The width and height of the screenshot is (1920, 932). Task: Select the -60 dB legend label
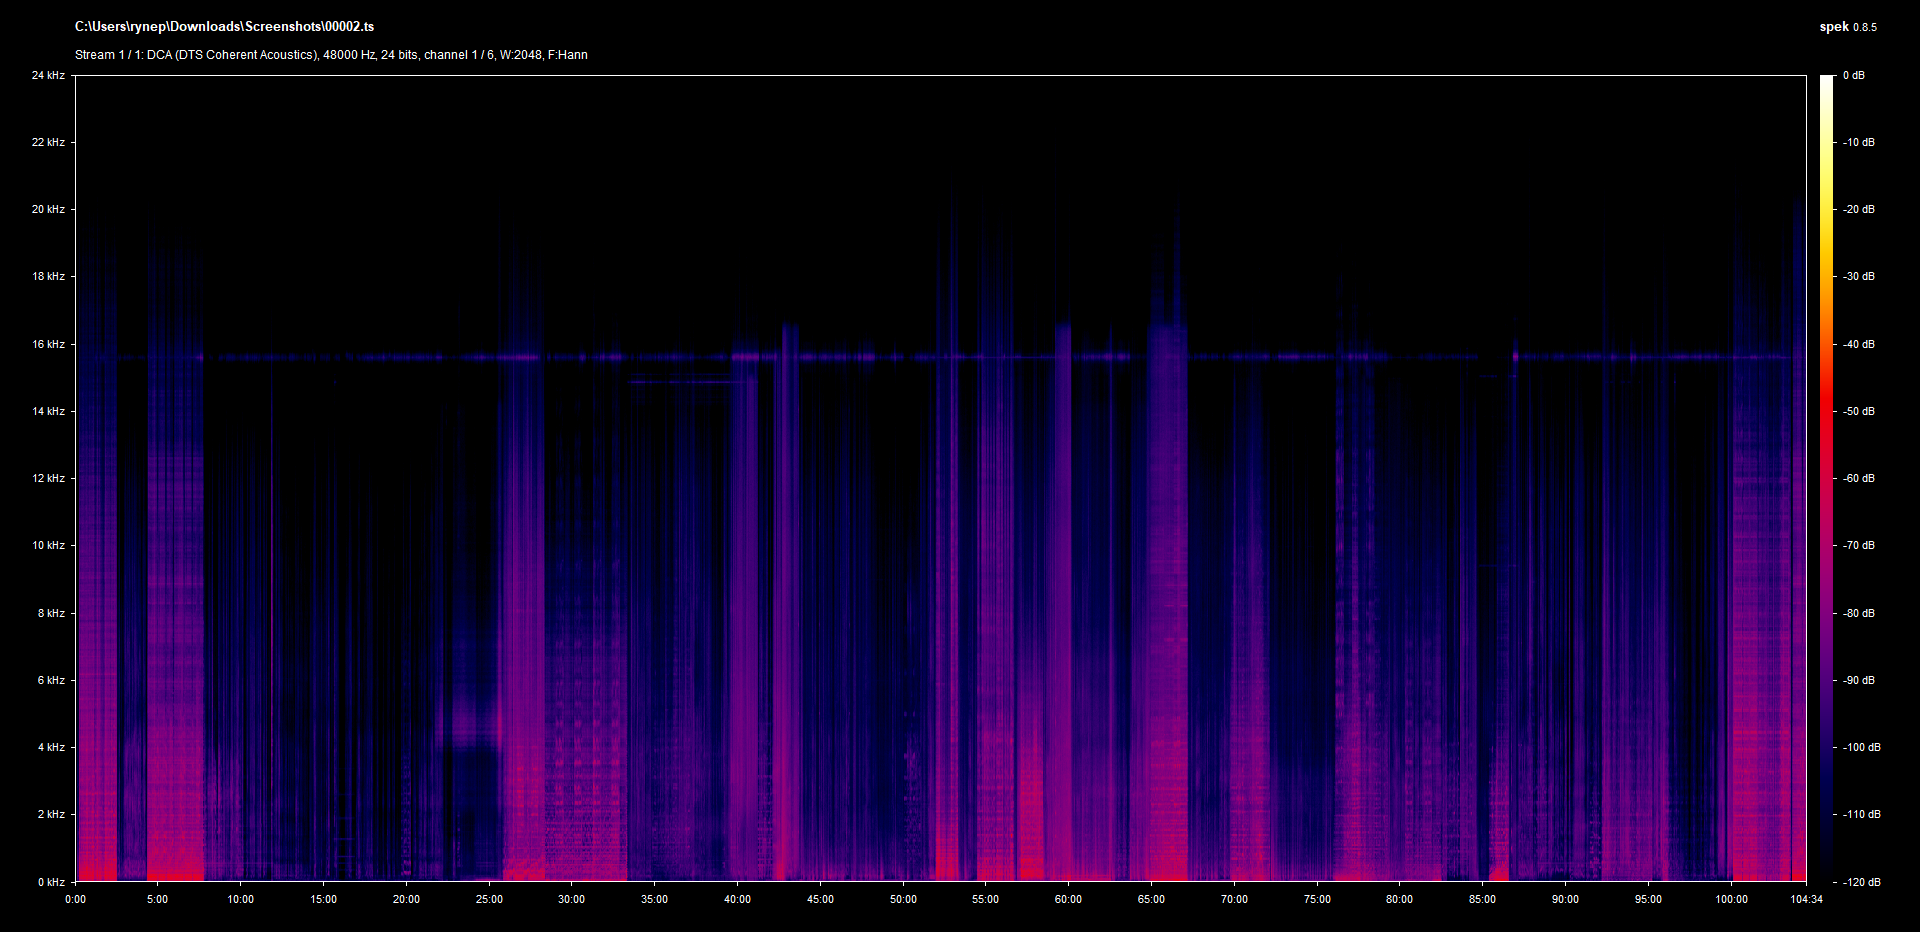(x=1858, y=478)
